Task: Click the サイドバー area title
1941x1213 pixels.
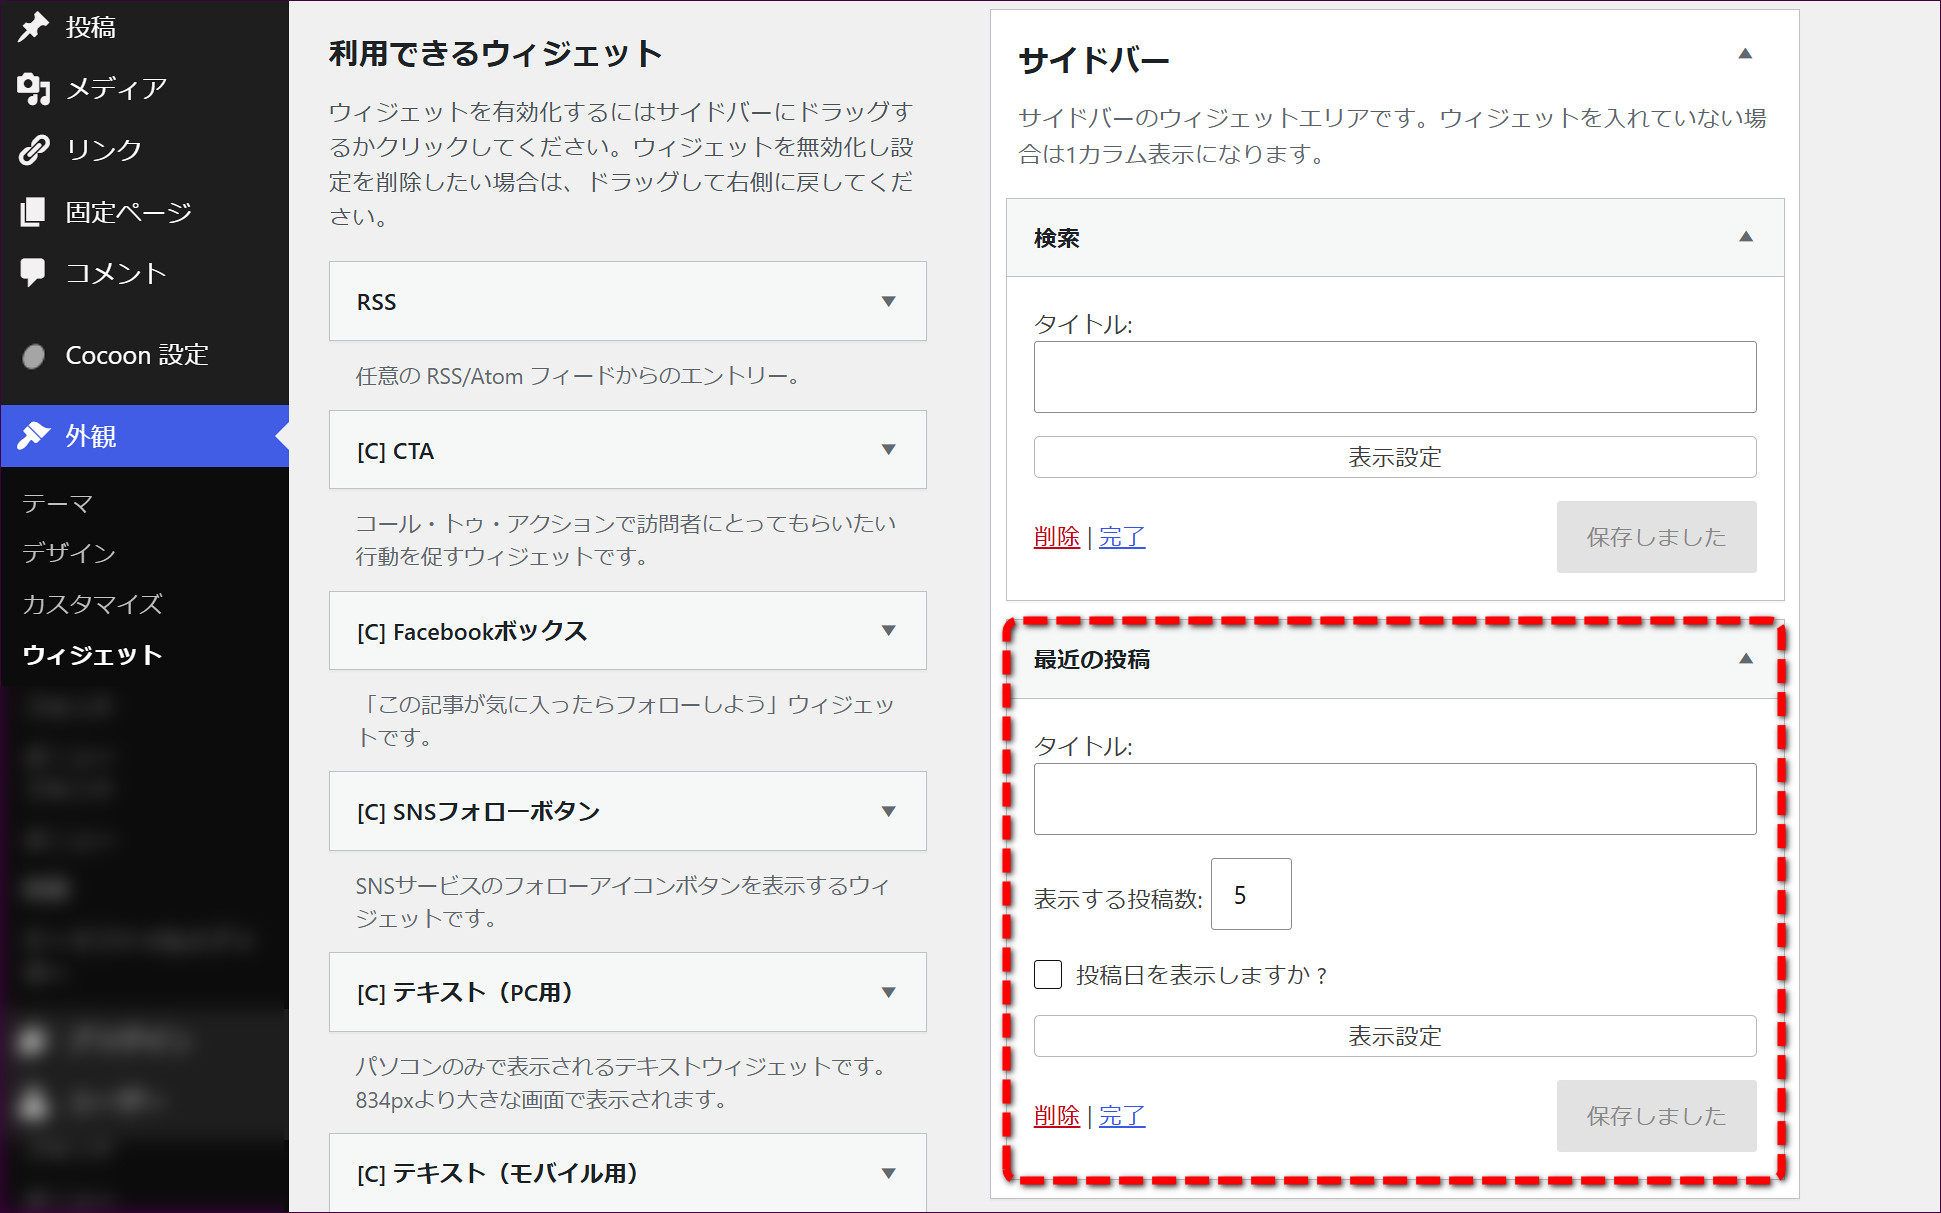Action: (1094, 60)
